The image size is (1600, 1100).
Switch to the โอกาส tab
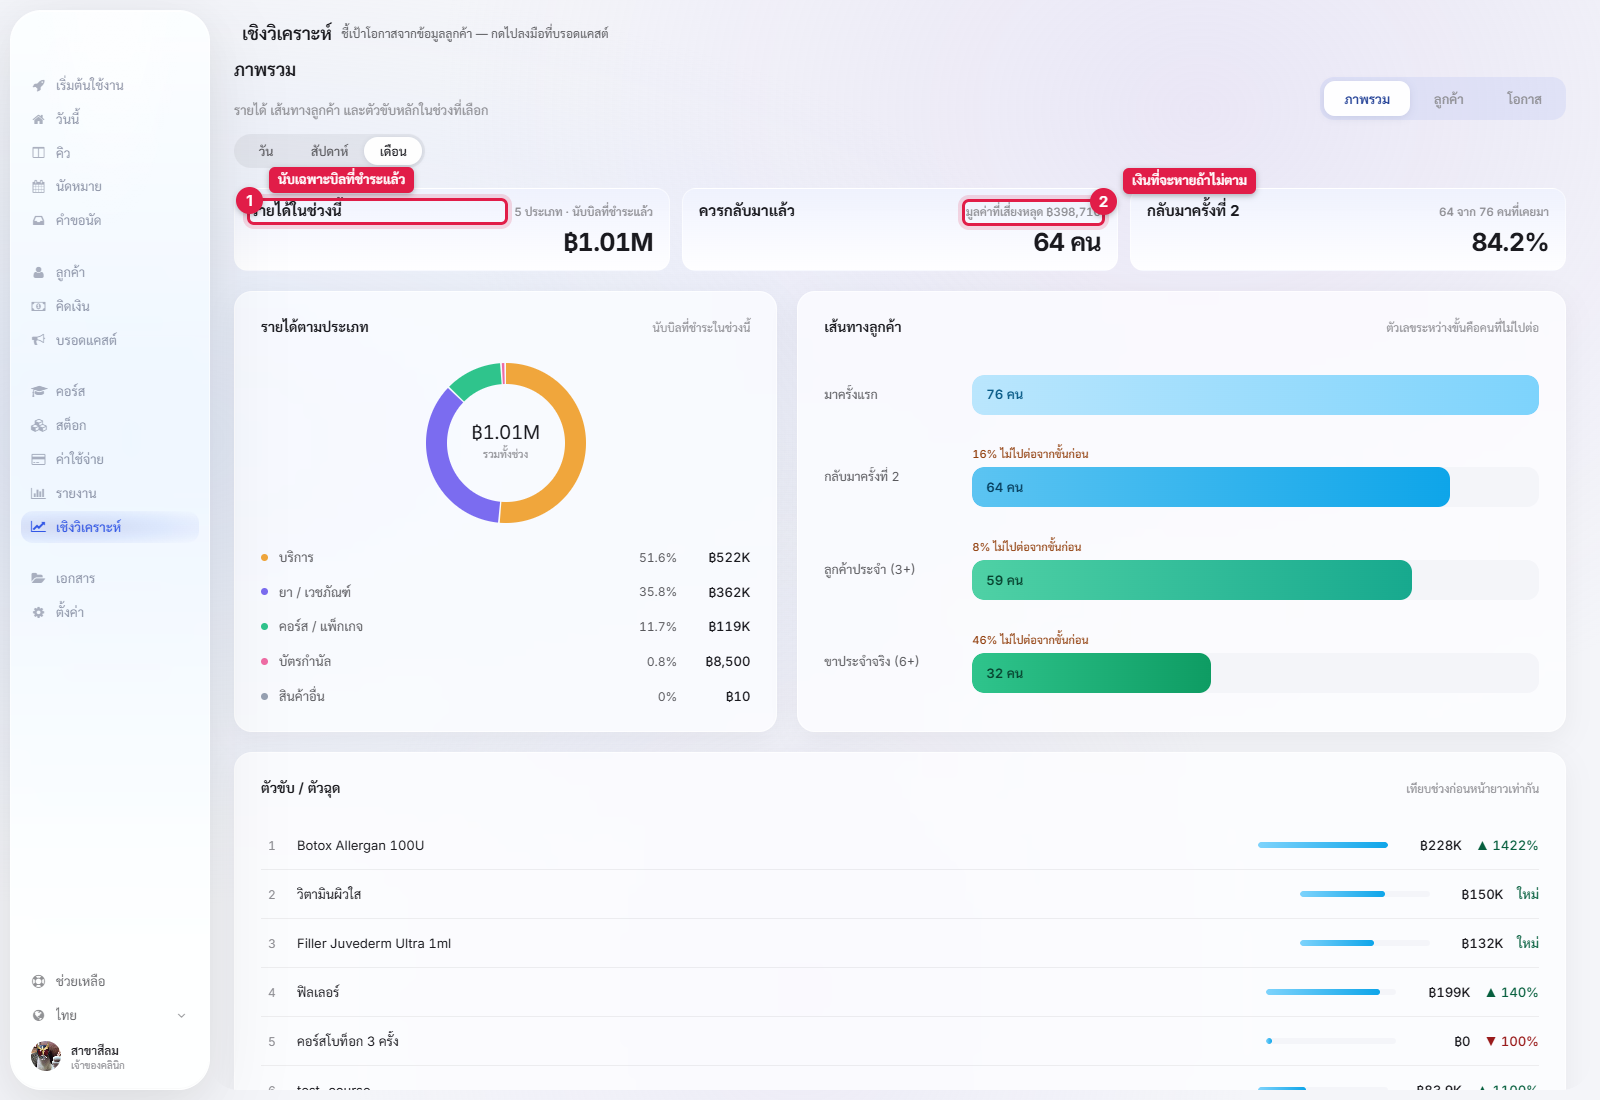coord(1524,99)
